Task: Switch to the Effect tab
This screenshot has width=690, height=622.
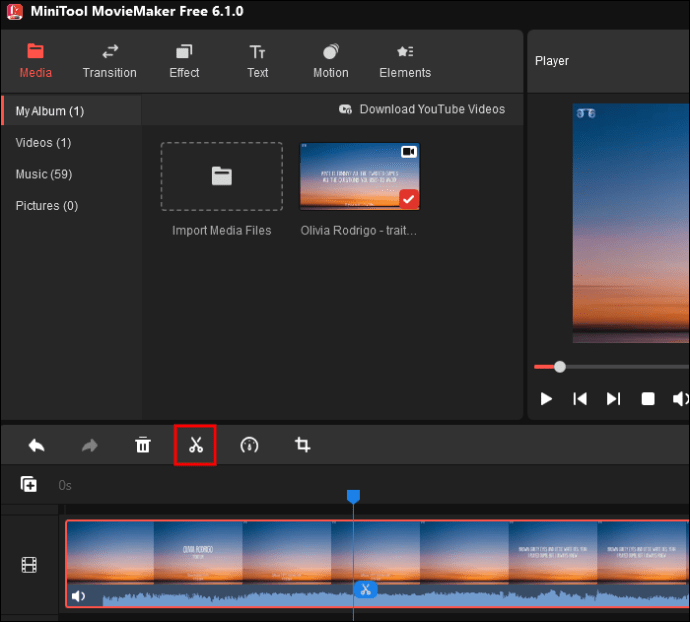Action: (184, 61)
